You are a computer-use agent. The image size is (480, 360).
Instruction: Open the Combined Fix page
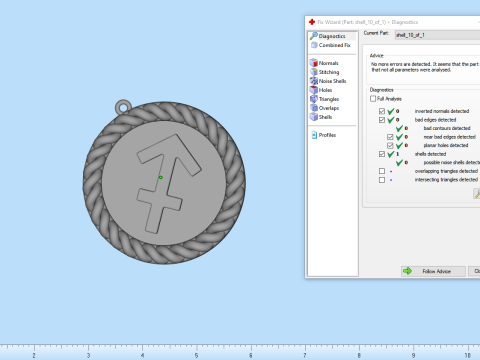(x=331, y=45)
